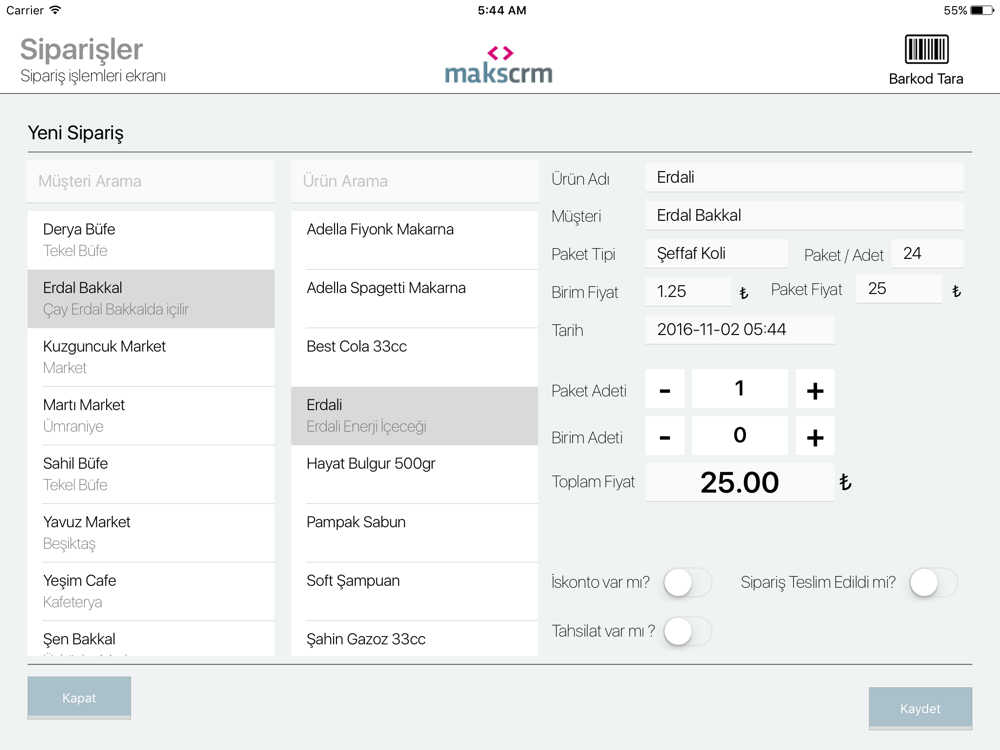The width and height of the screenshot is (1000, 750).
Task: Choose Best Cola 33cc product
Action: [x=415, y=357]
